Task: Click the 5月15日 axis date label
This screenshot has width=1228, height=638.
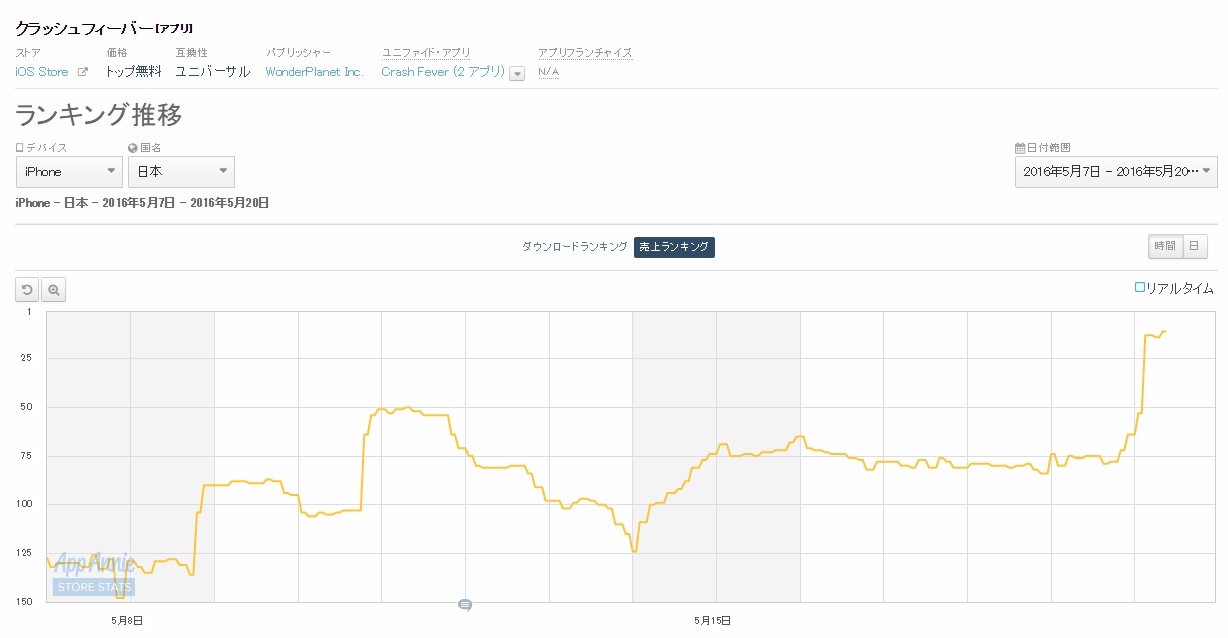Action: (x=713, y=621)
